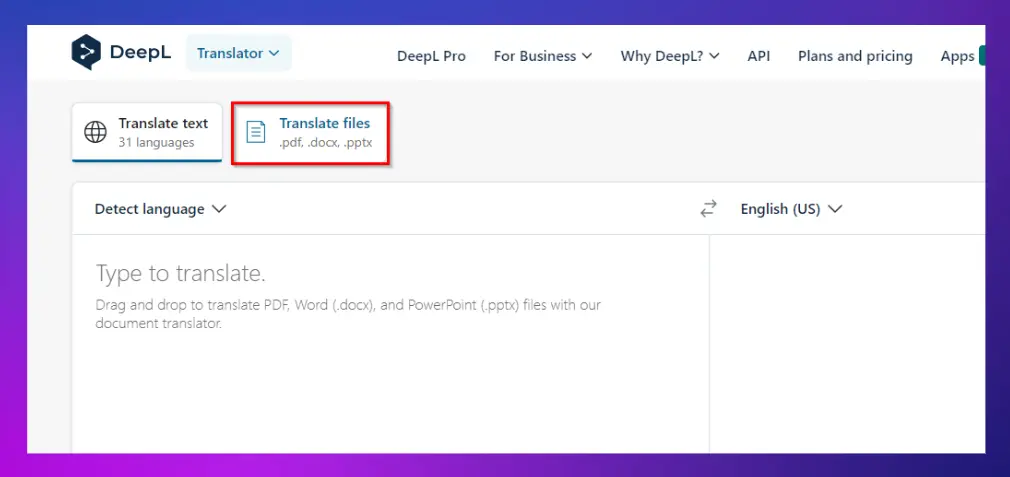Click the translation output panel

pyautogui.click(x=848, y=344)
